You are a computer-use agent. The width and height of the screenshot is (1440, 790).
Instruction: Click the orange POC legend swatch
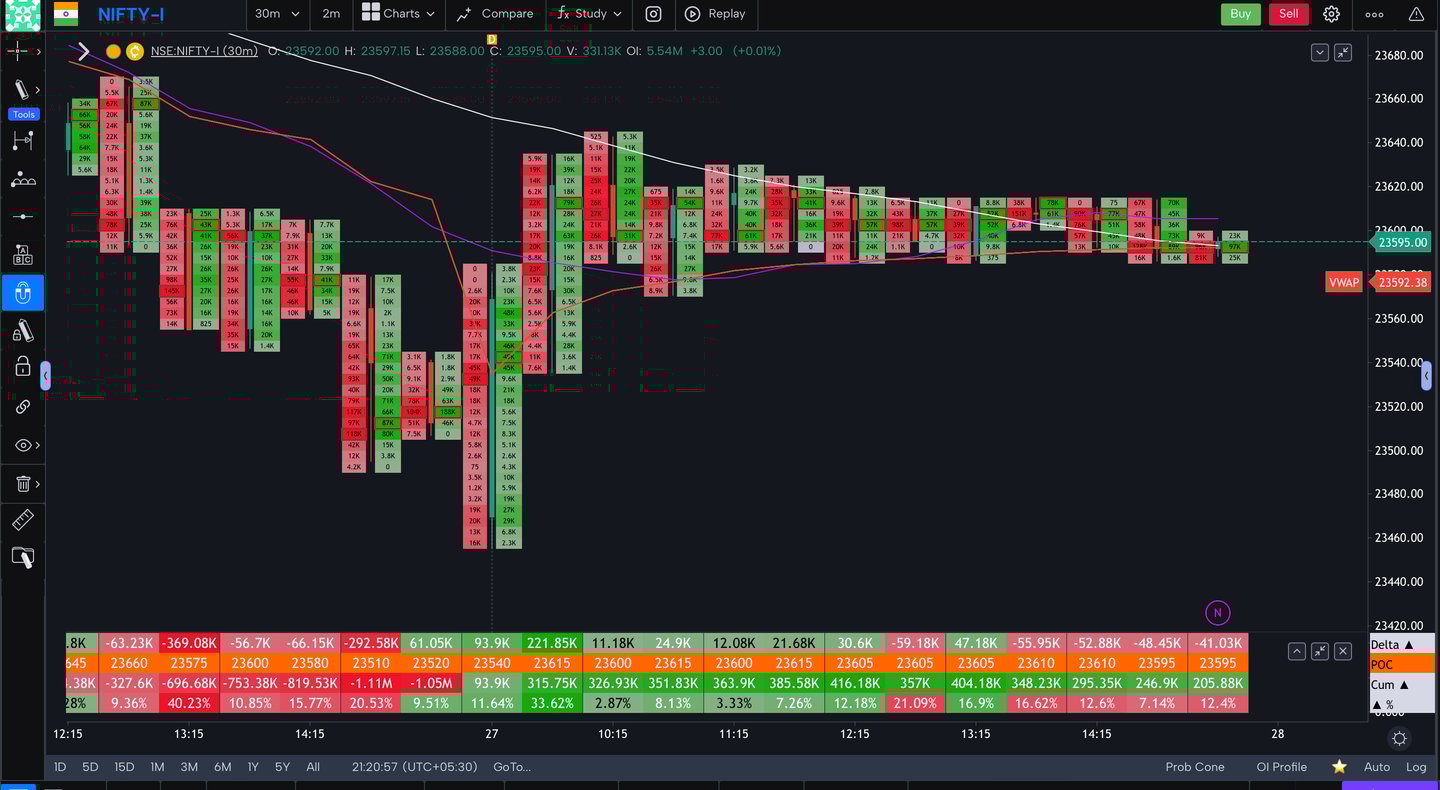coord(1401,665)
